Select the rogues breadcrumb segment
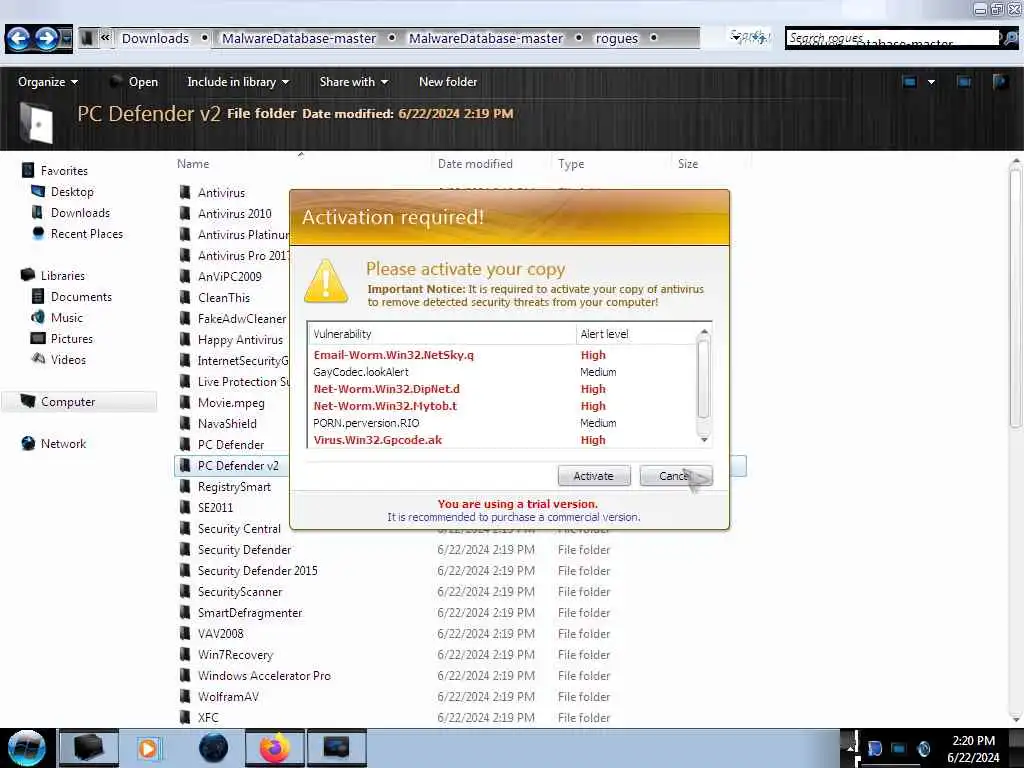1024x768 pixels. pos(616,39)
